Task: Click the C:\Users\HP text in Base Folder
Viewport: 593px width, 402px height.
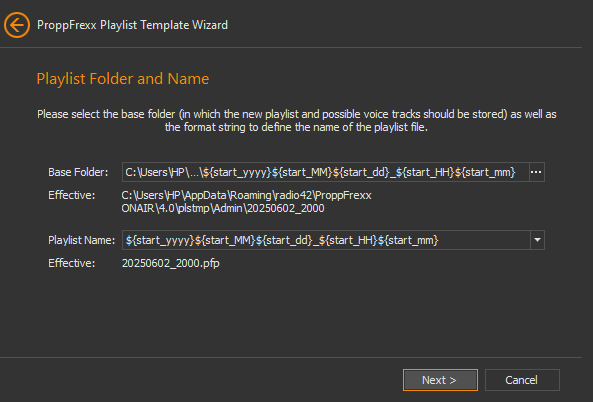Action: [x=155, y=172]
